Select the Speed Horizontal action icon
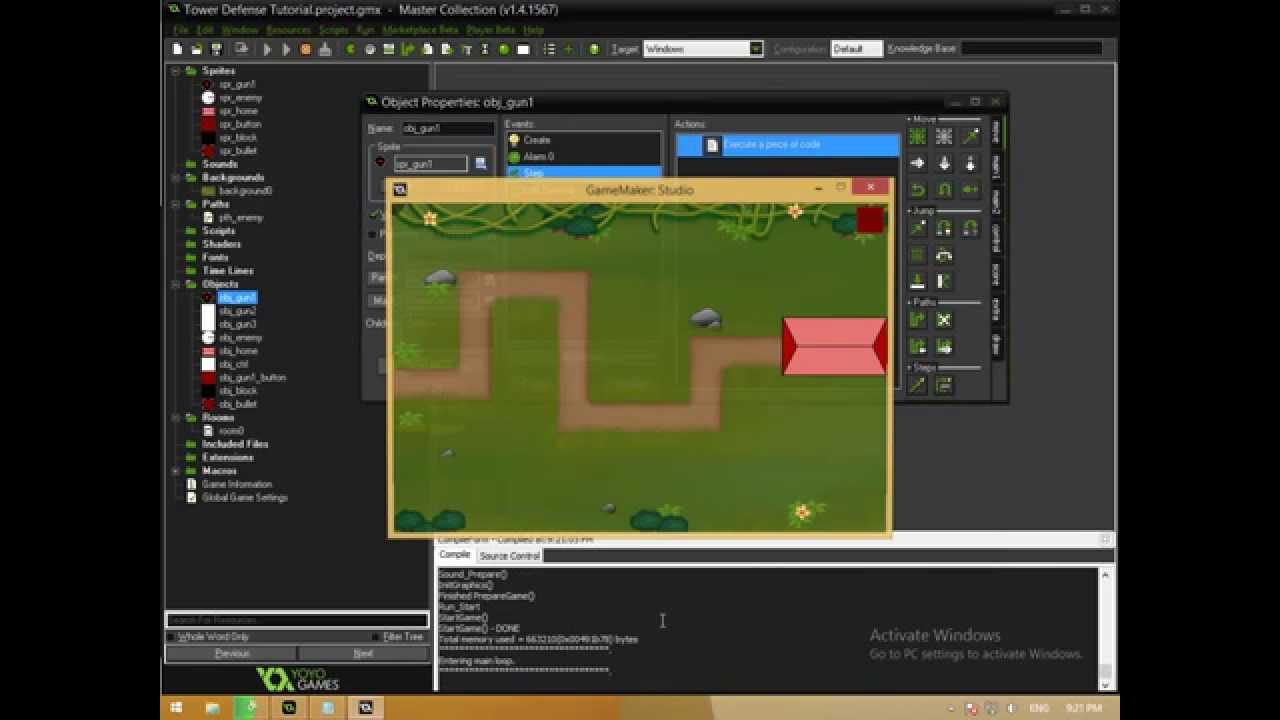The image size is (1280, 720). 917,163
